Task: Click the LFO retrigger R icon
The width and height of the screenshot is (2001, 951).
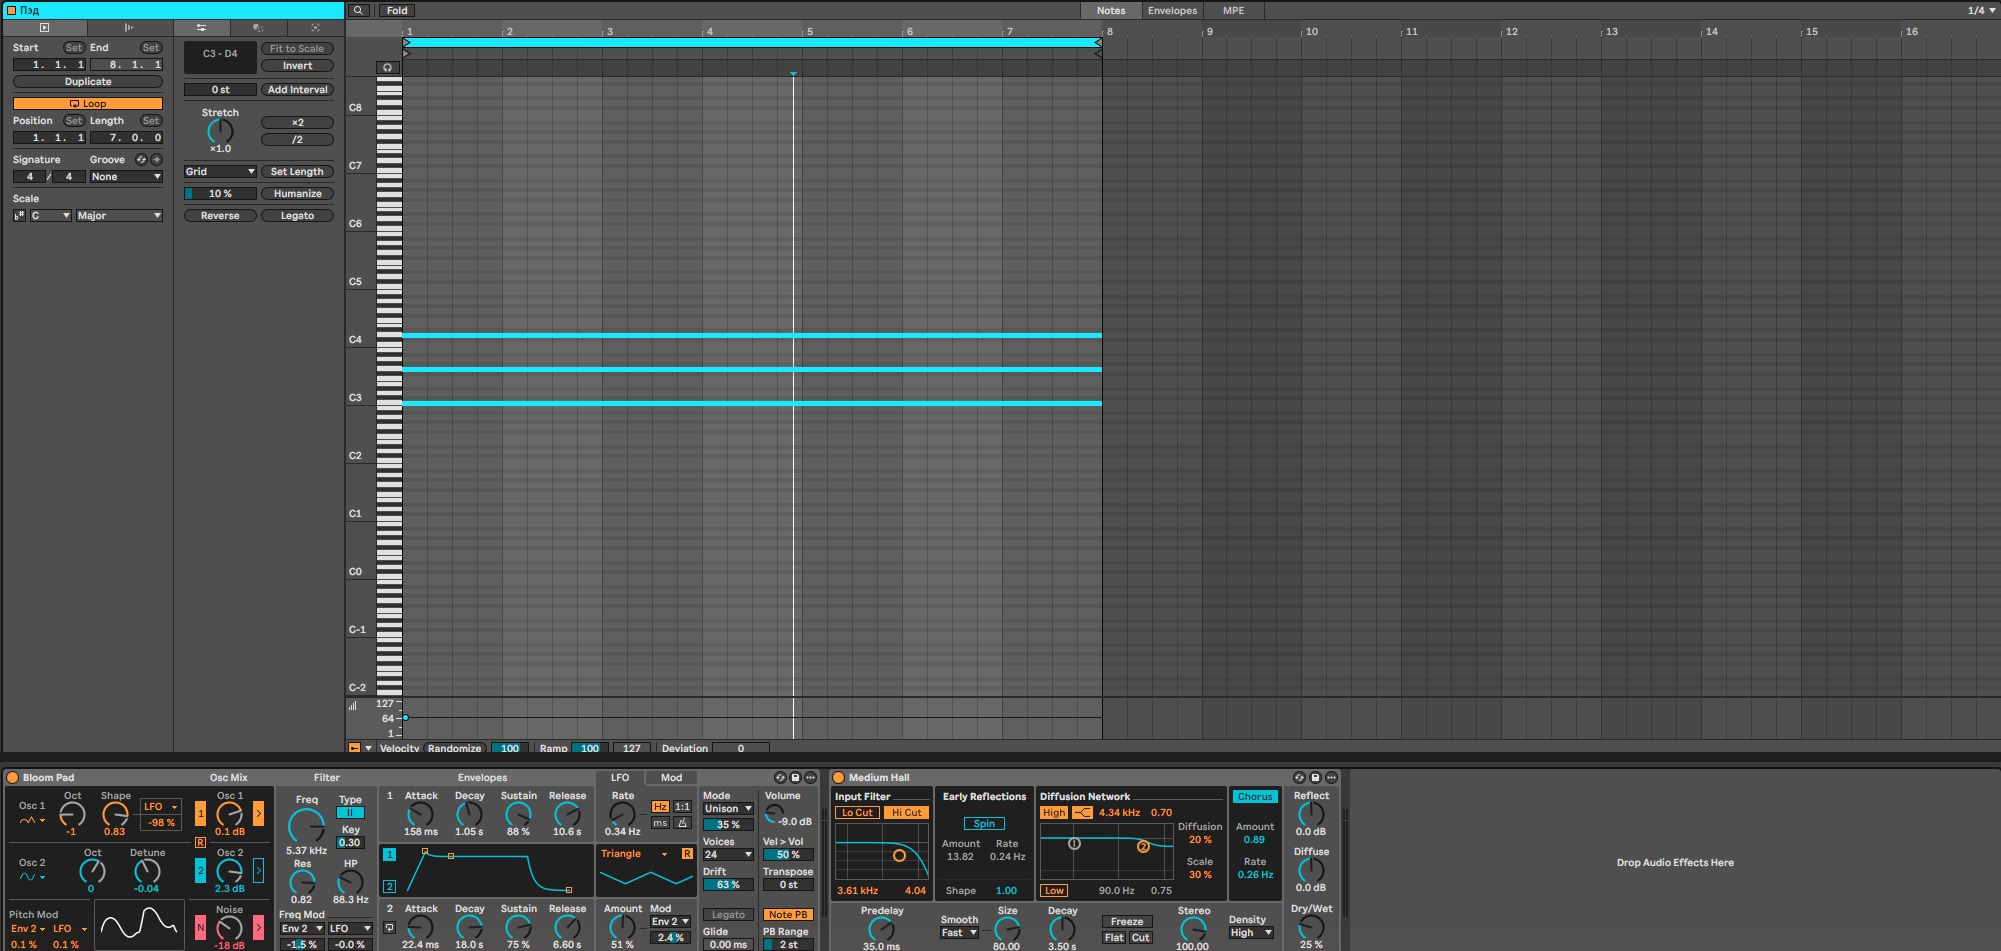Action: coord(687,854)
